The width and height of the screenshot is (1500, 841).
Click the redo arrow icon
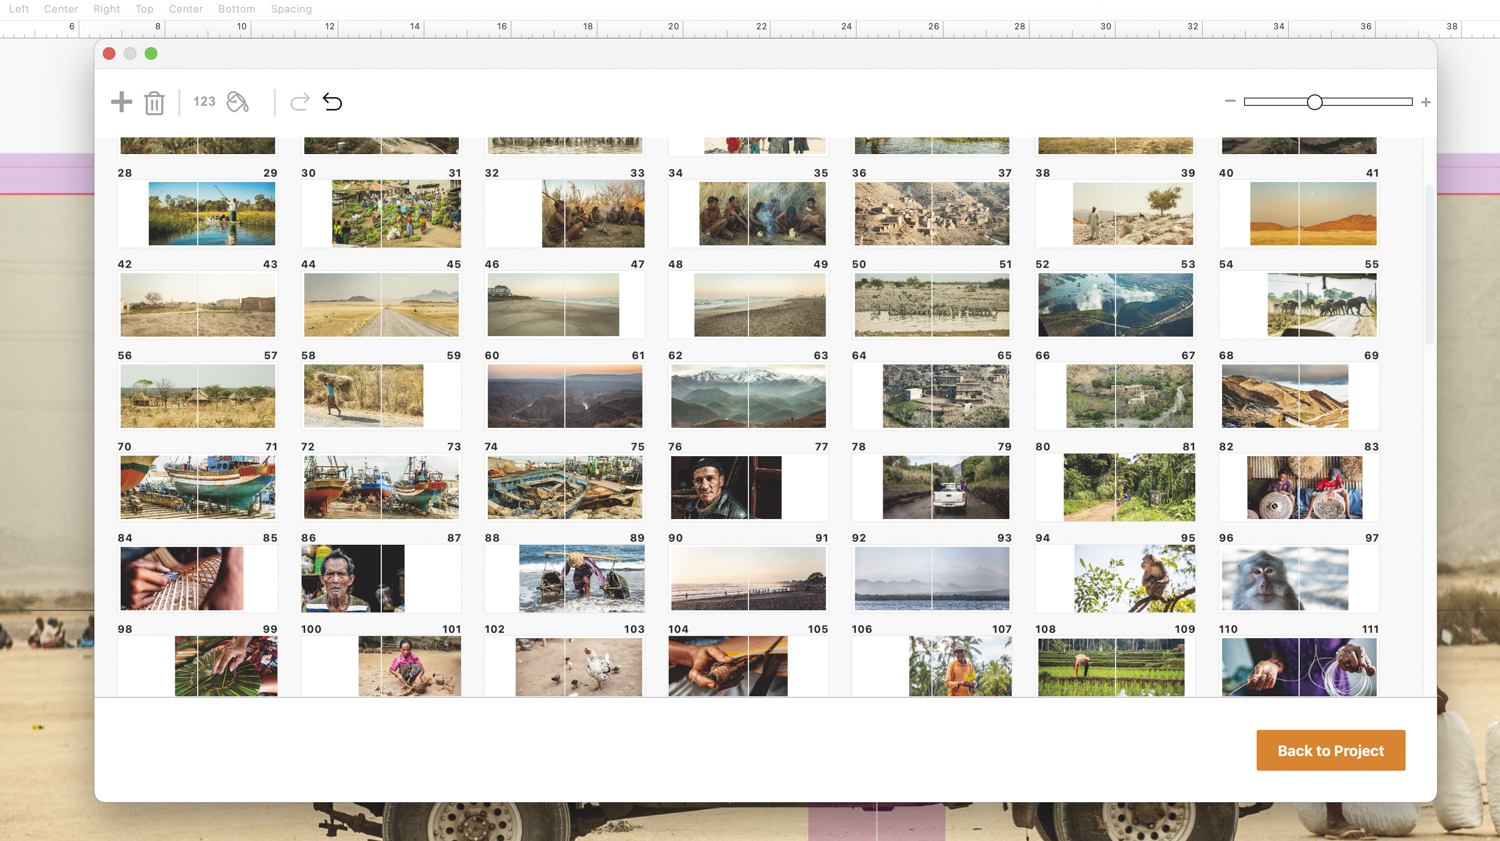tap(299, 102)
